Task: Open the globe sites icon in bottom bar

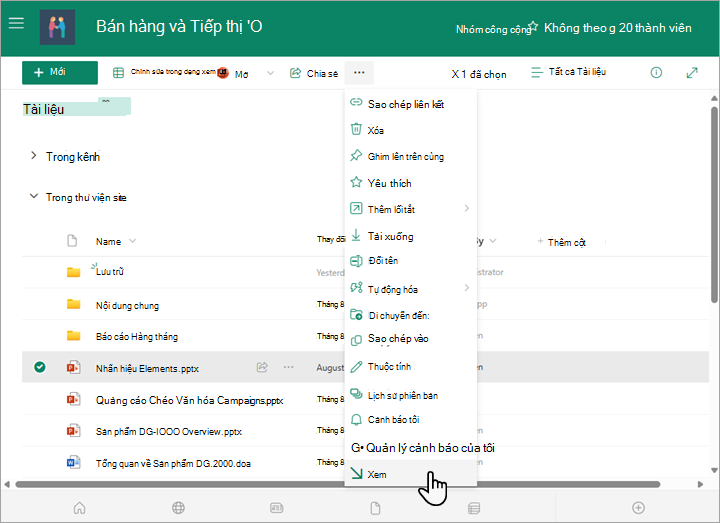Action: pyautogui.click(x=178, y=507)
